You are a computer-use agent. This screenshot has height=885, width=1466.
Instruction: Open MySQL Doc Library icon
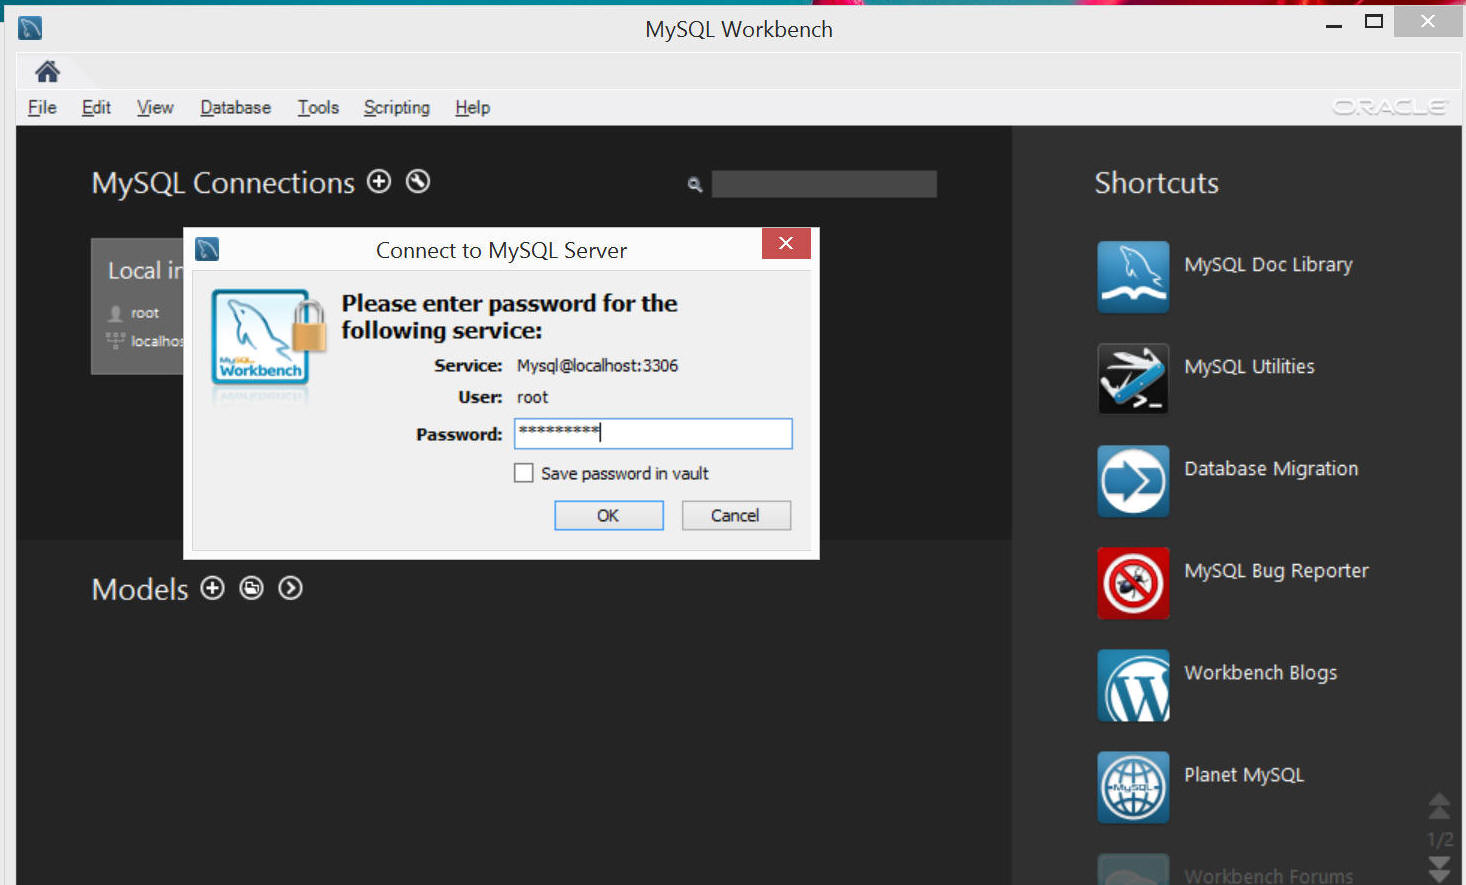pyautogui.click(x=1133, y=277)
